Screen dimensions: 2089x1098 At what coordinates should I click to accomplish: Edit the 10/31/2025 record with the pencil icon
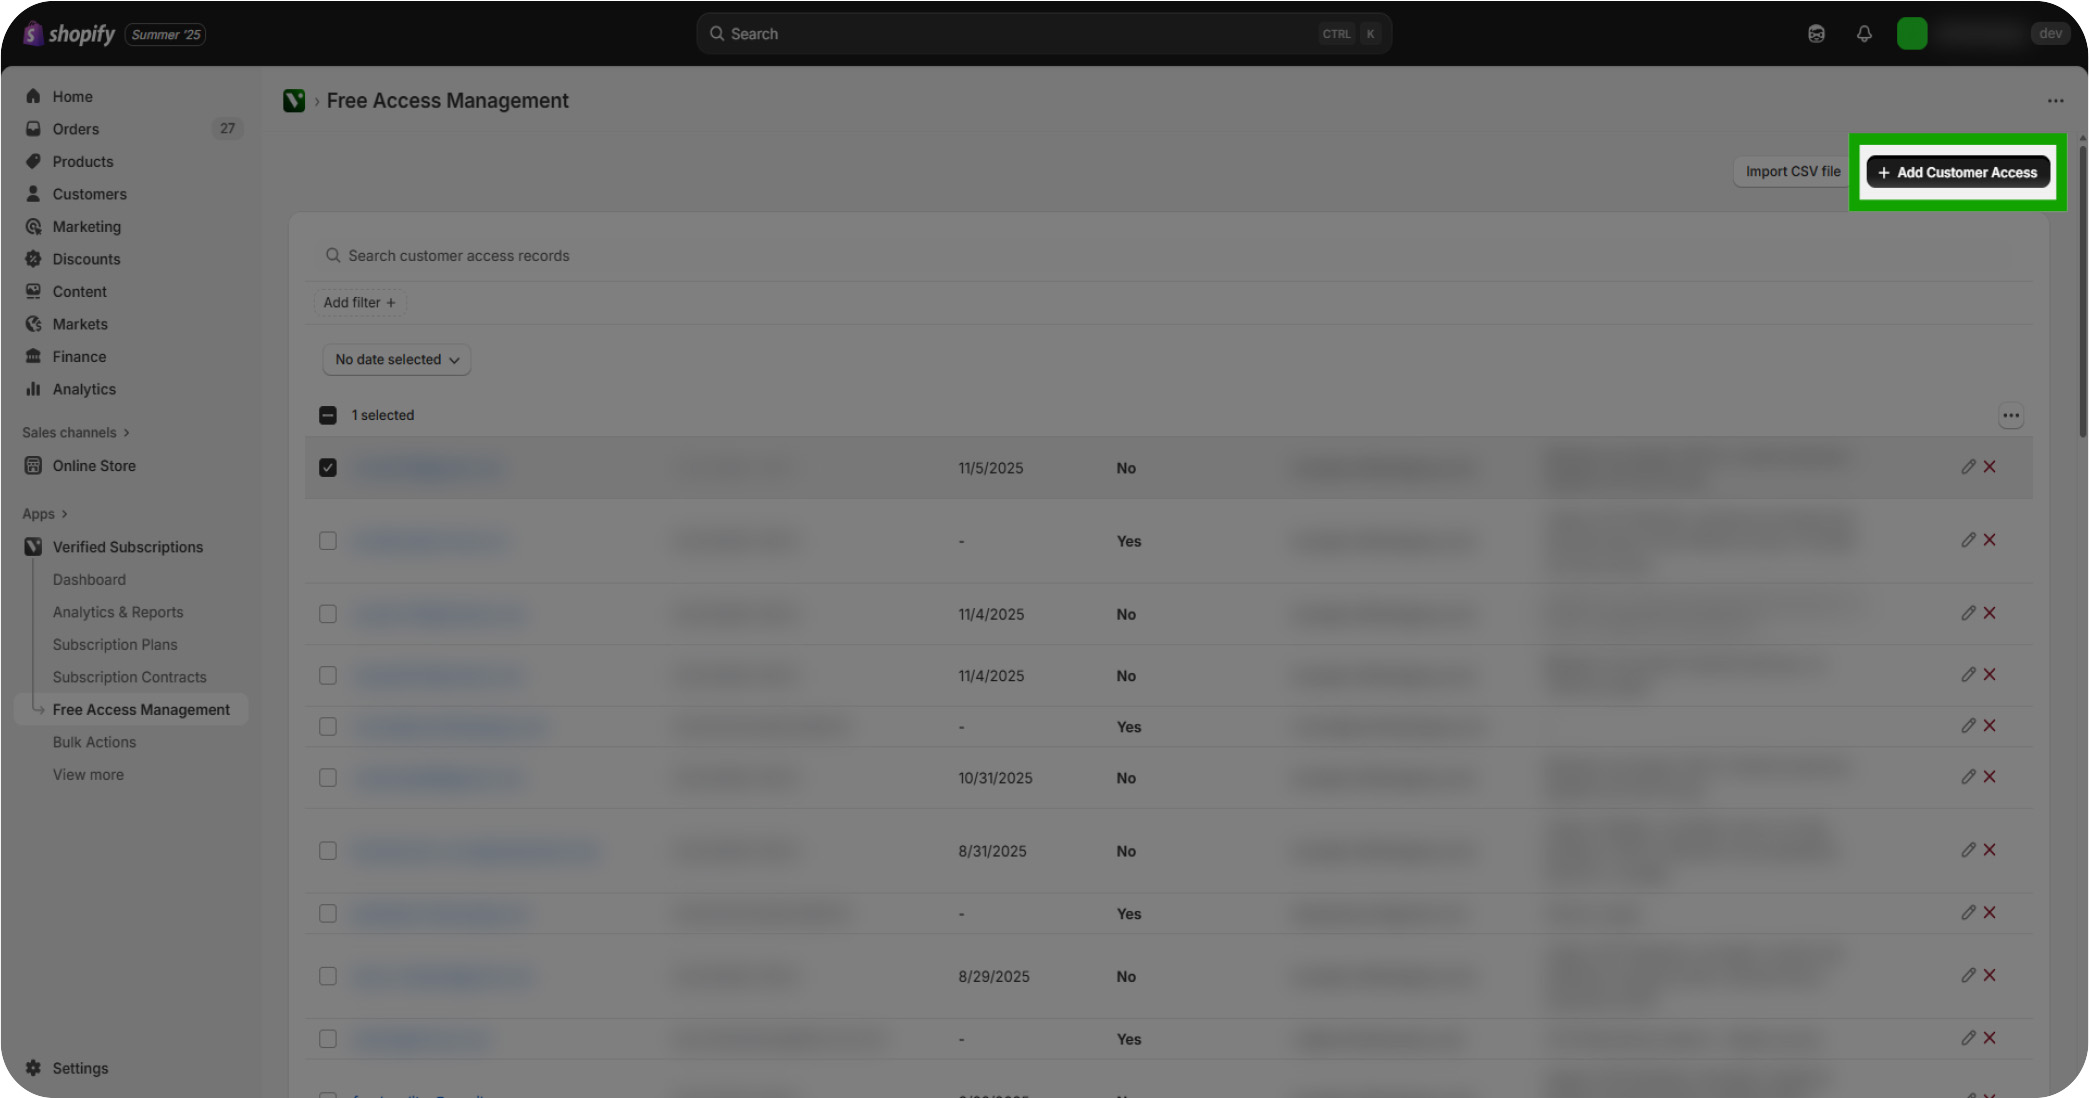1967,777
